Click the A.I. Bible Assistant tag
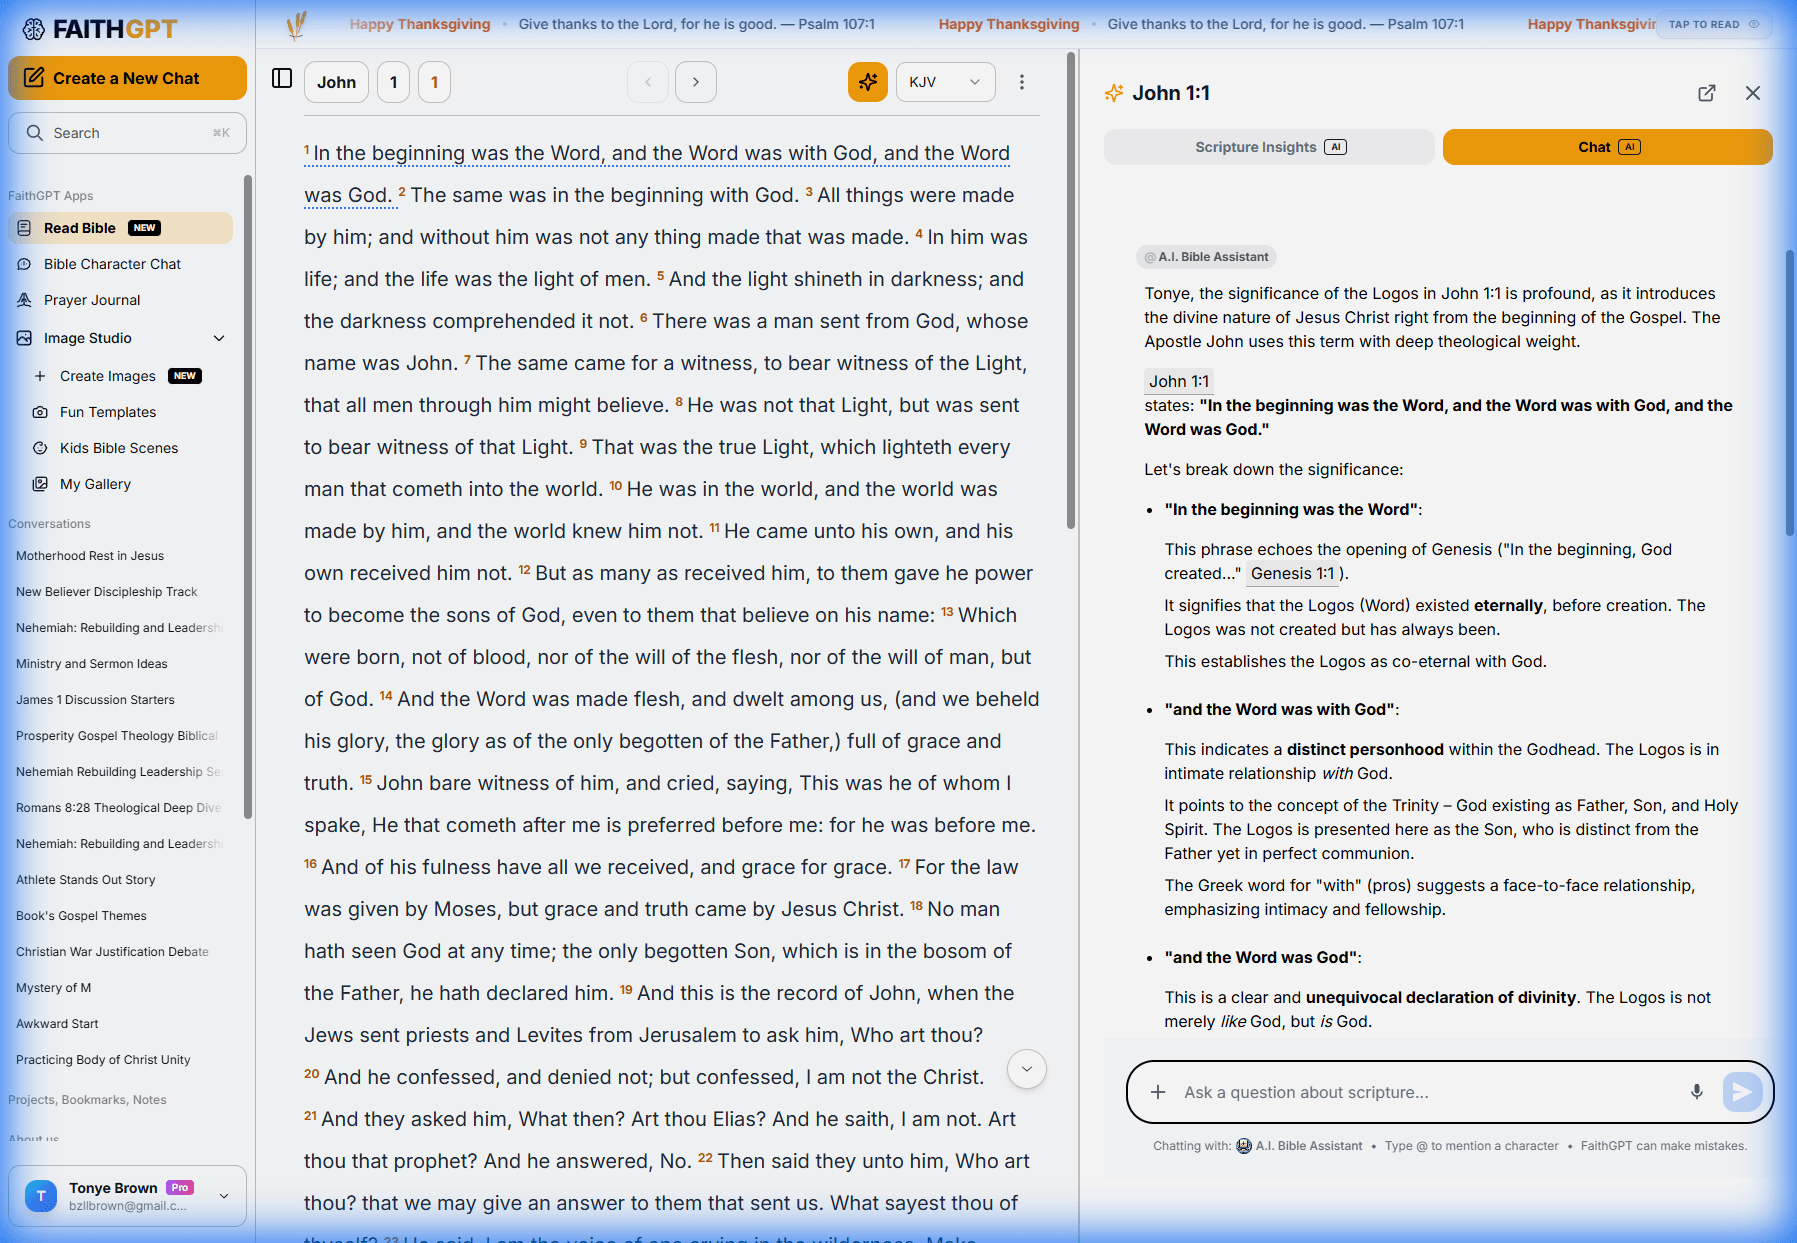1797x1243 pixels. click(x=1206, y=257)
